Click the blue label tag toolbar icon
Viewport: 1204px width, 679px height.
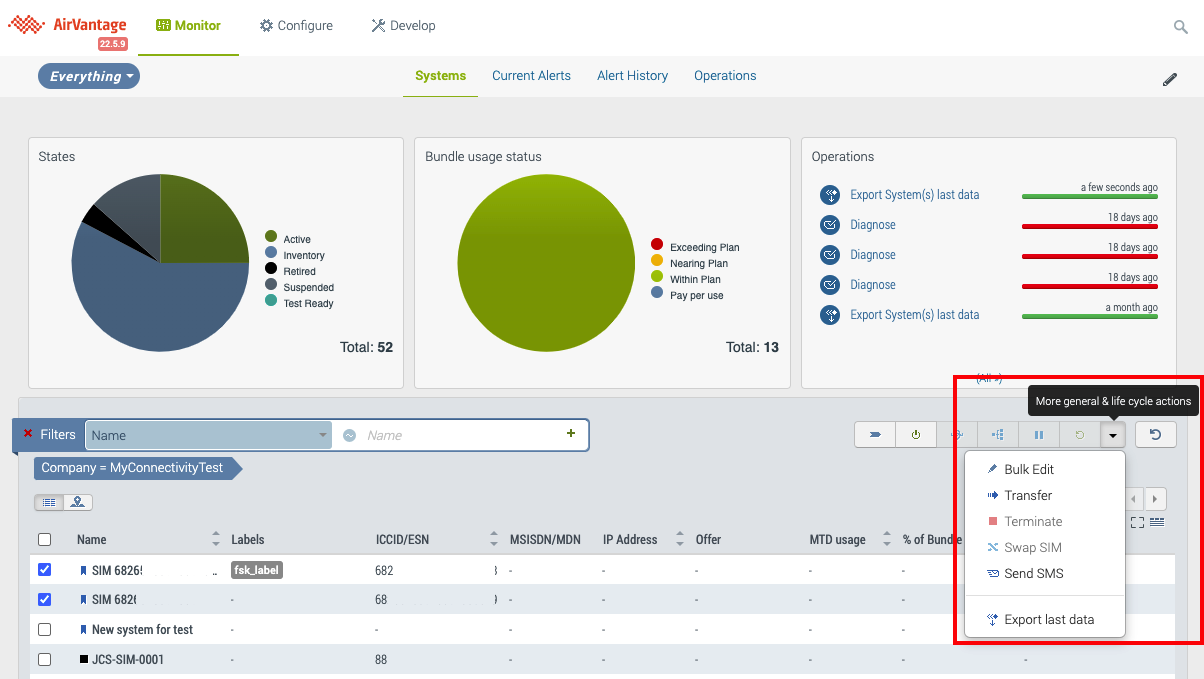click(x=874, y=435)
